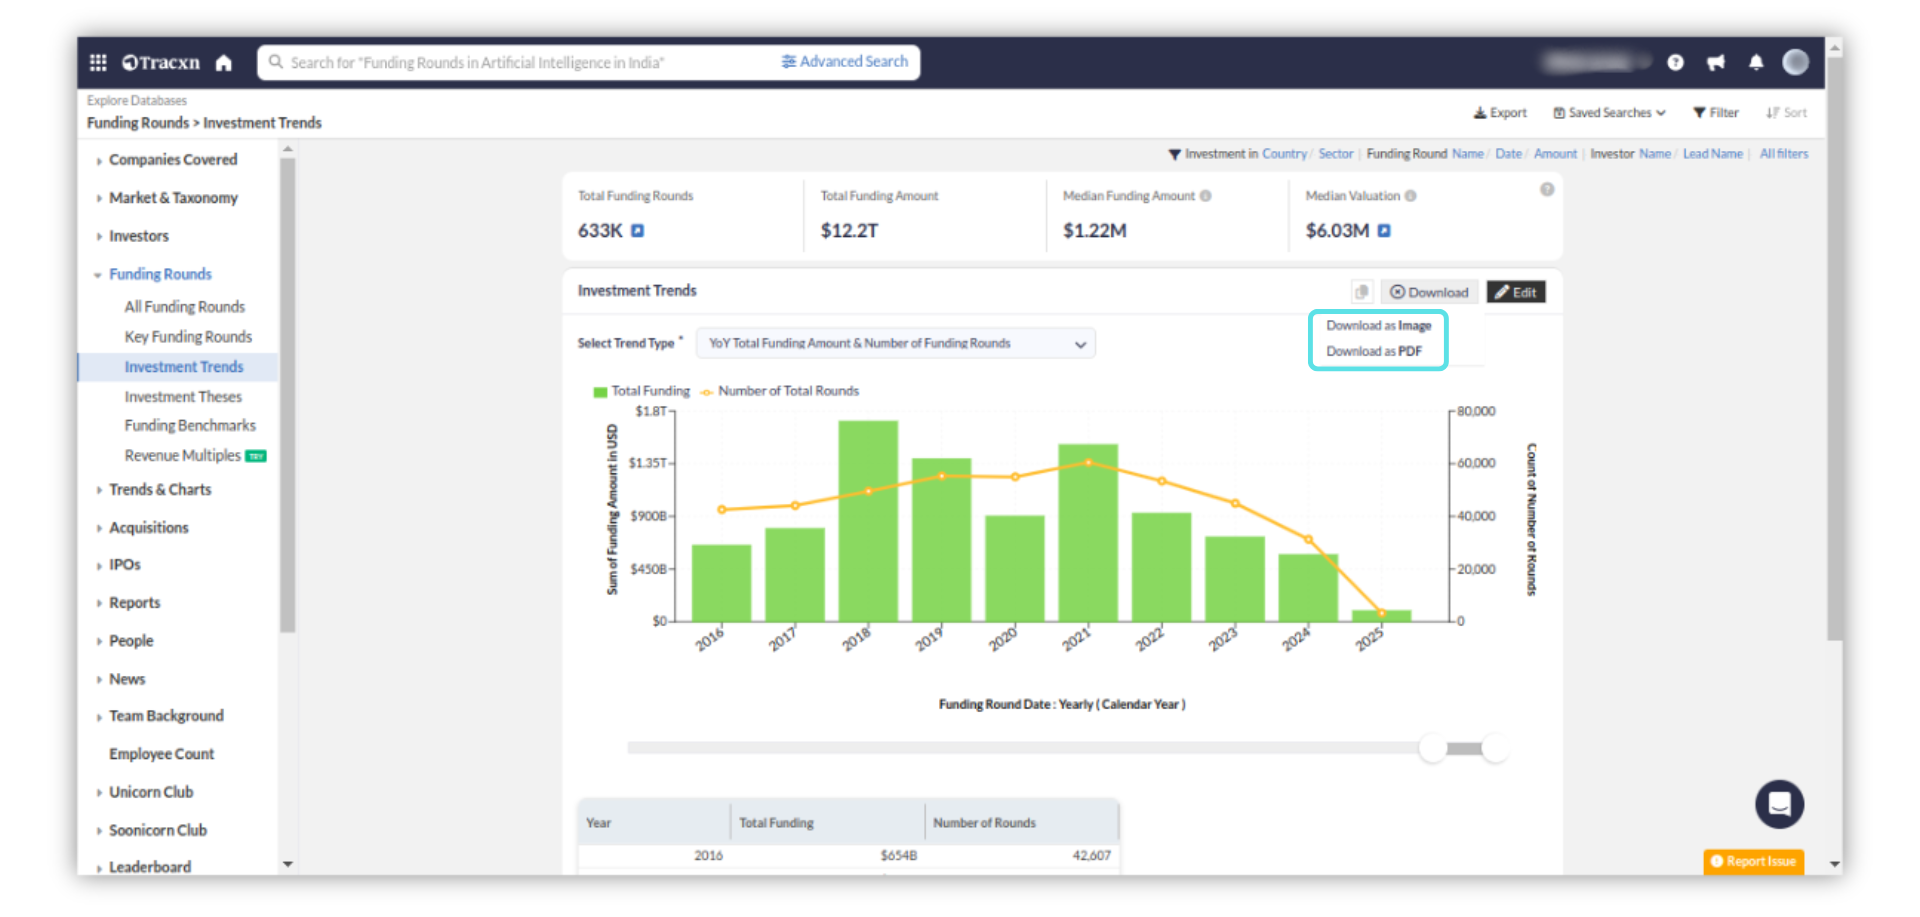Click info icon next to Median Valuation
Image resolution: width=1920 pixels, height=917 pixels.
point(1410,196)
